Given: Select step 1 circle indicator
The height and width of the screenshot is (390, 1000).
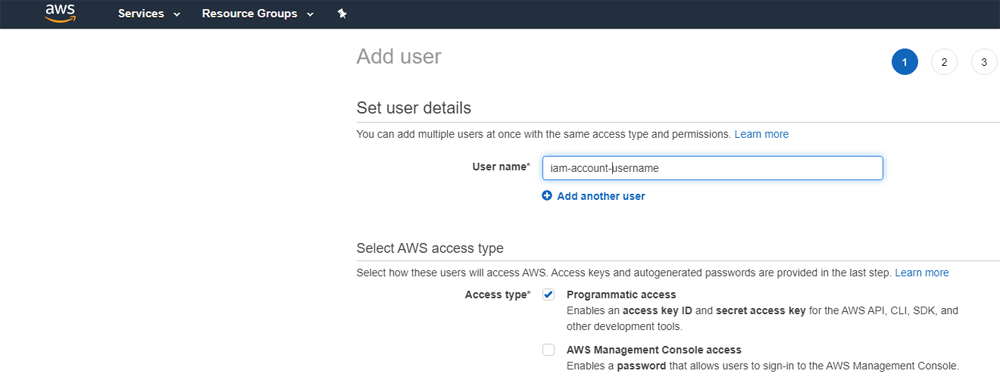Looking at the screenshot, I should 904,62.
